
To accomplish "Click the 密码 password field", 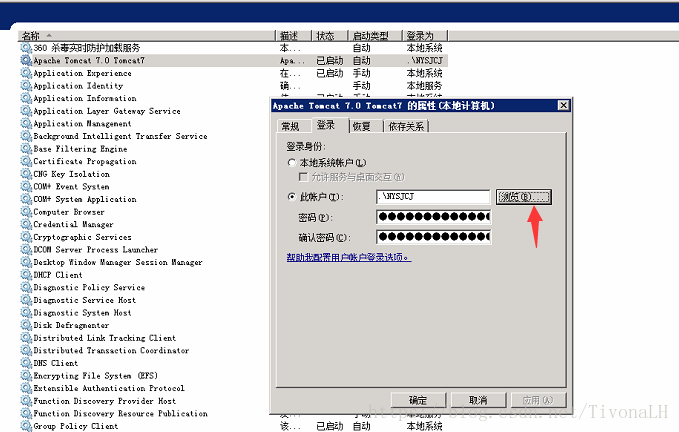I will point(433,216).
